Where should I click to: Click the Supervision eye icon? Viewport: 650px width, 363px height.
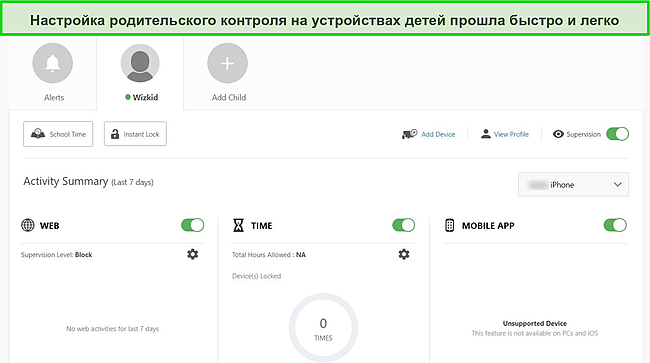coord(558,134)
